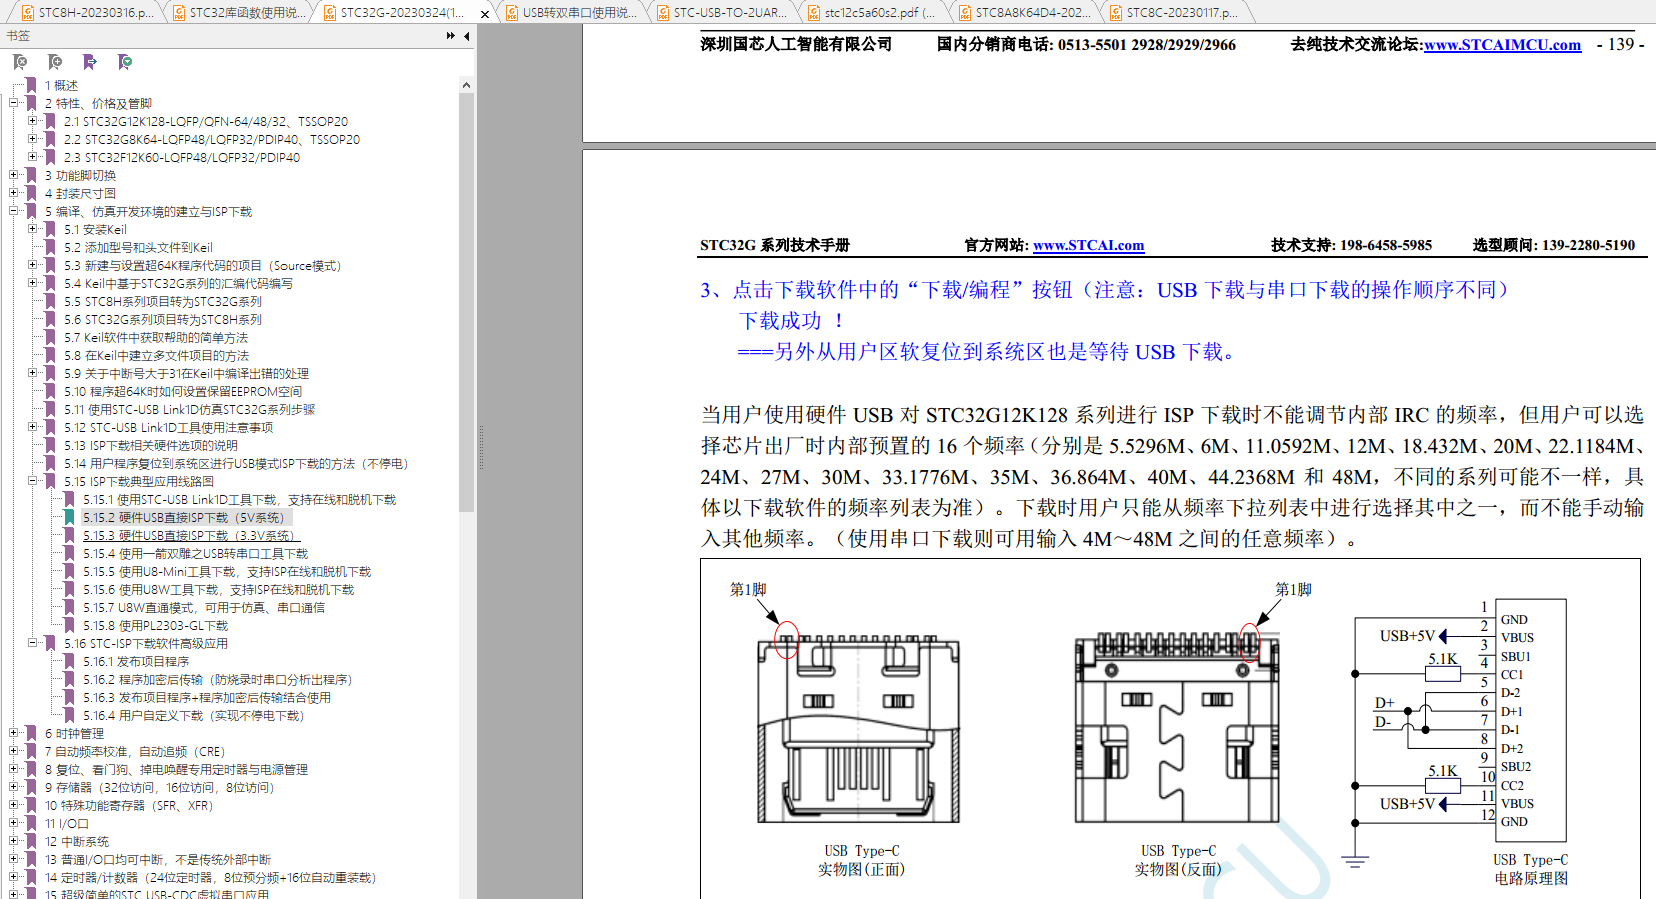Click the USB Type-C front view diagram
The image size is (1656, 899).
tap(859, 728)
